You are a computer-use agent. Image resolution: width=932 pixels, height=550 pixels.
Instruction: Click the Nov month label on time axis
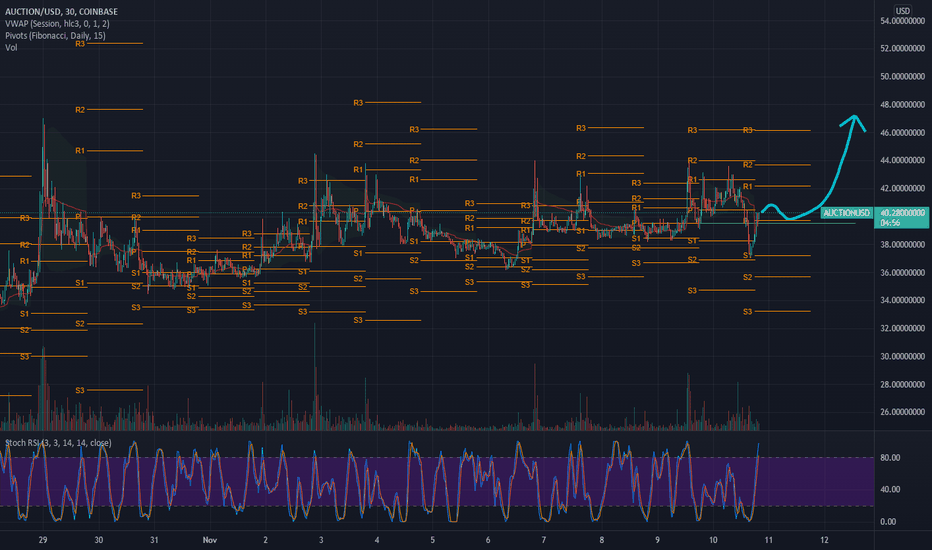(210, 540)
